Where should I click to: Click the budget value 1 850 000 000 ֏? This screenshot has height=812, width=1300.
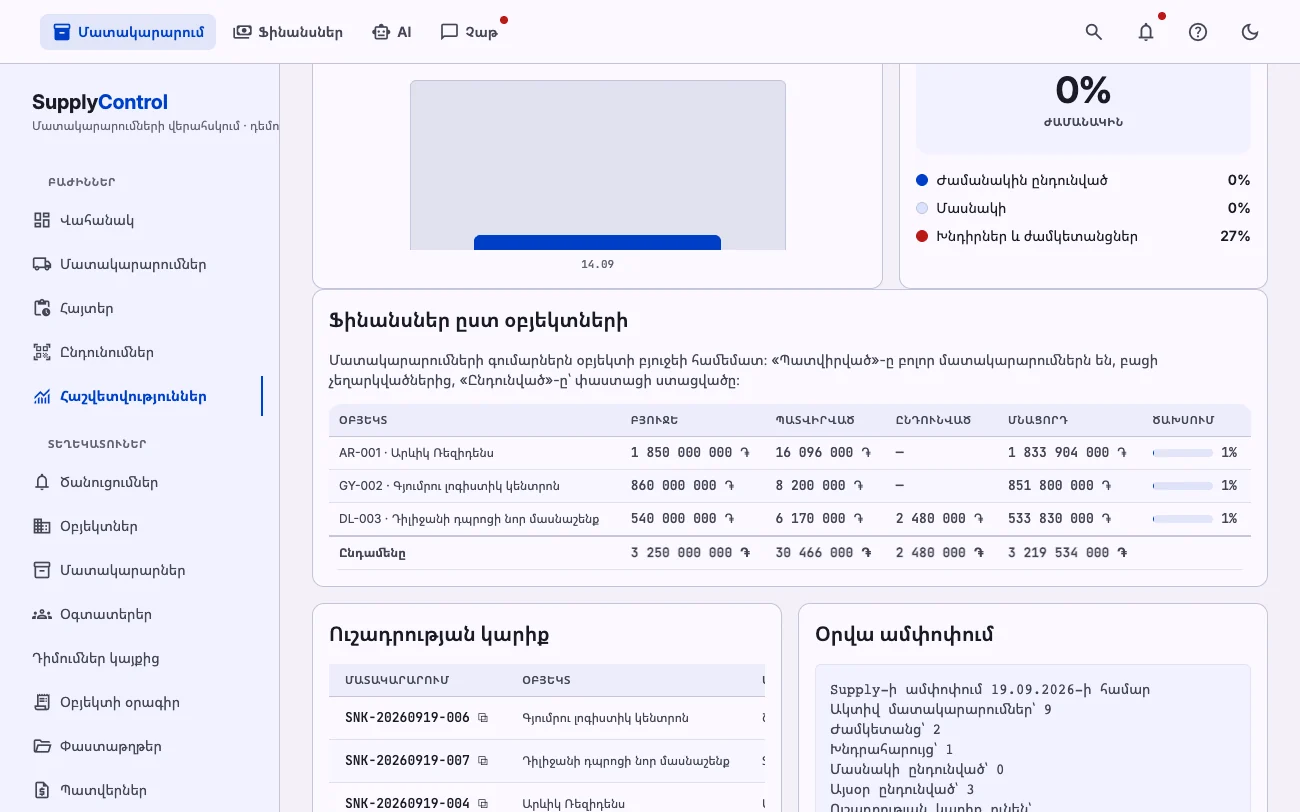click(690, 453)
